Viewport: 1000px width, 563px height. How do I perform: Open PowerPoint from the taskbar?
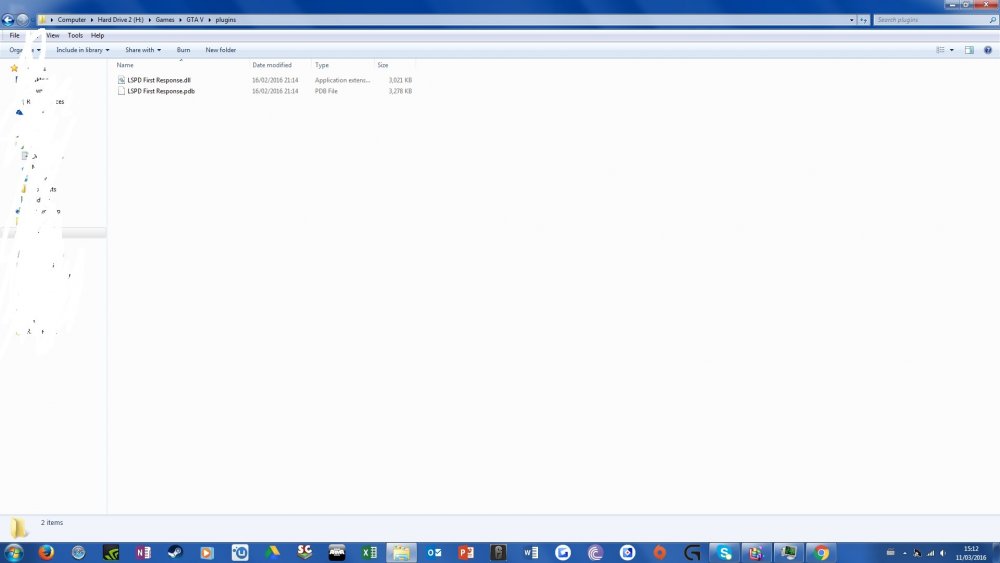pos(466,552)
